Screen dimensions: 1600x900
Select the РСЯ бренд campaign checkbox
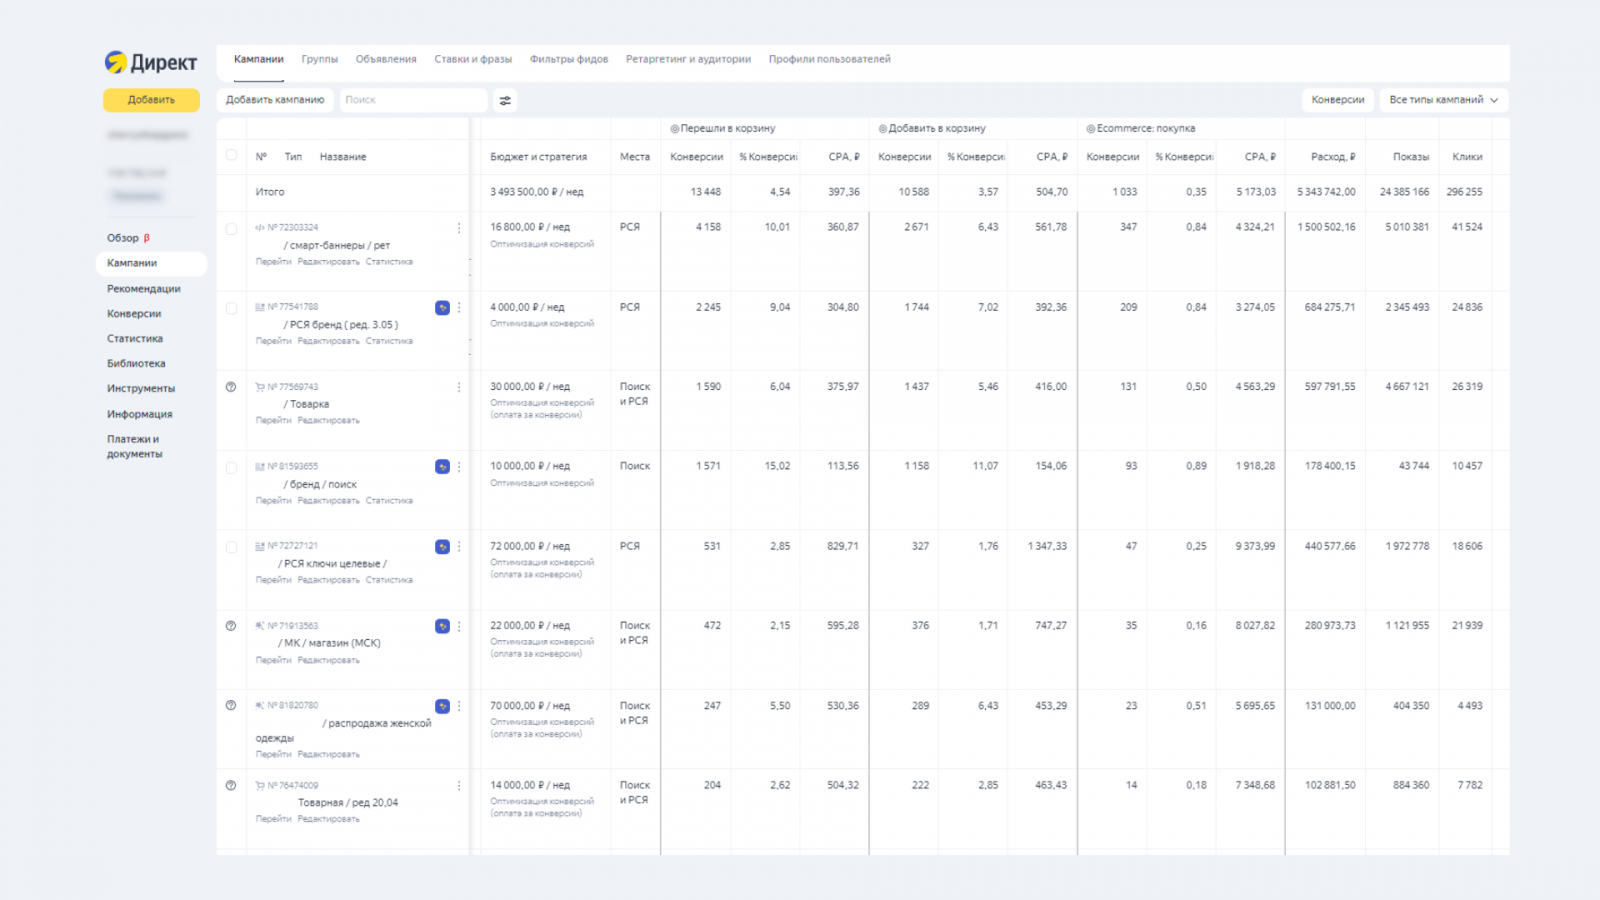tap(231, 309)
